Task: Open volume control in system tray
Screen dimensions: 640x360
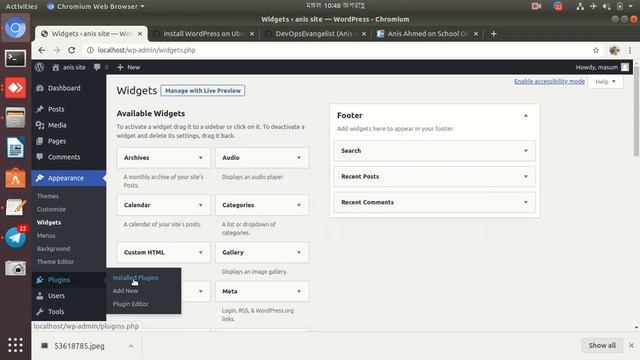Action: tap(607, 6)
